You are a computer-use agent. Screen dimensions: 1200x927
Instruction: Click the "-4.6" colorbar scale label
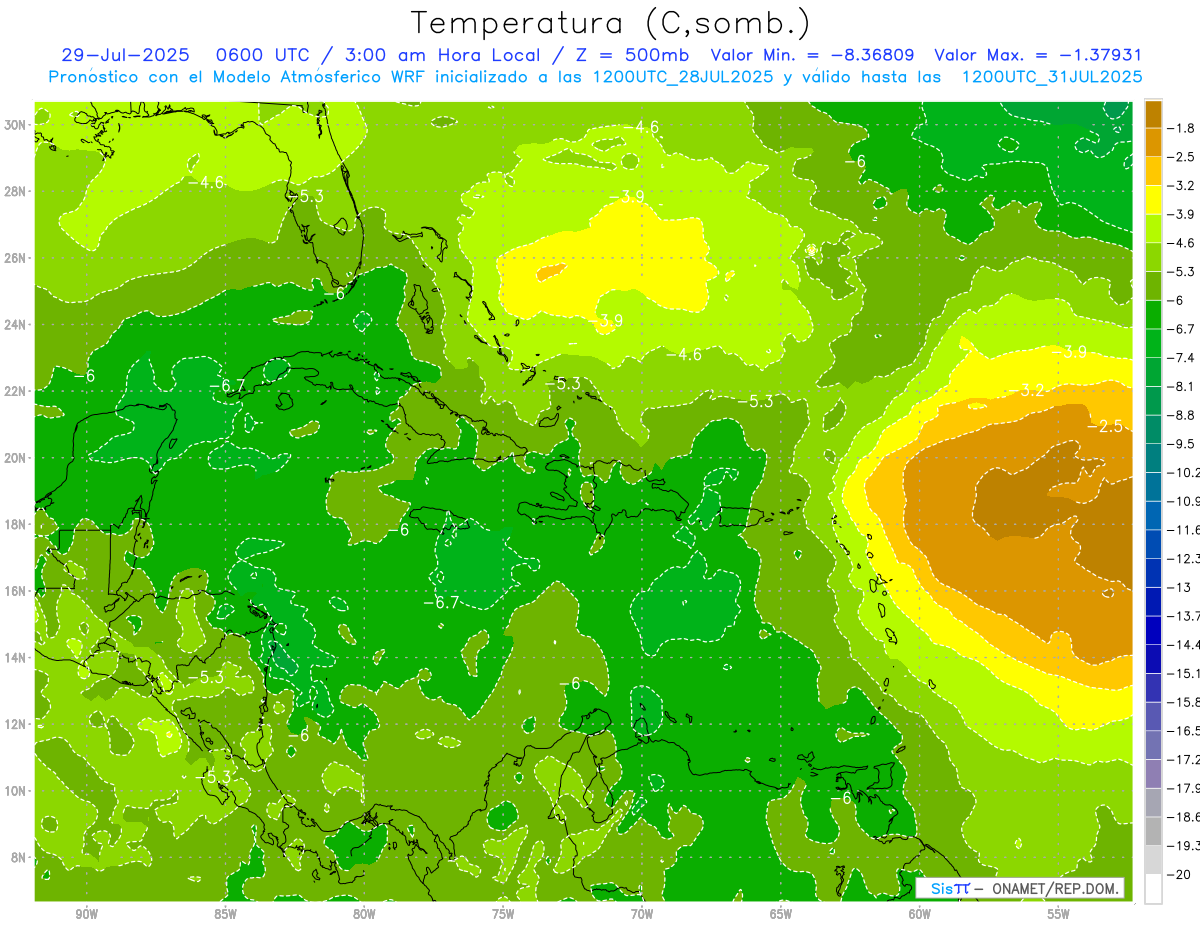click(x=1180, y=243)
